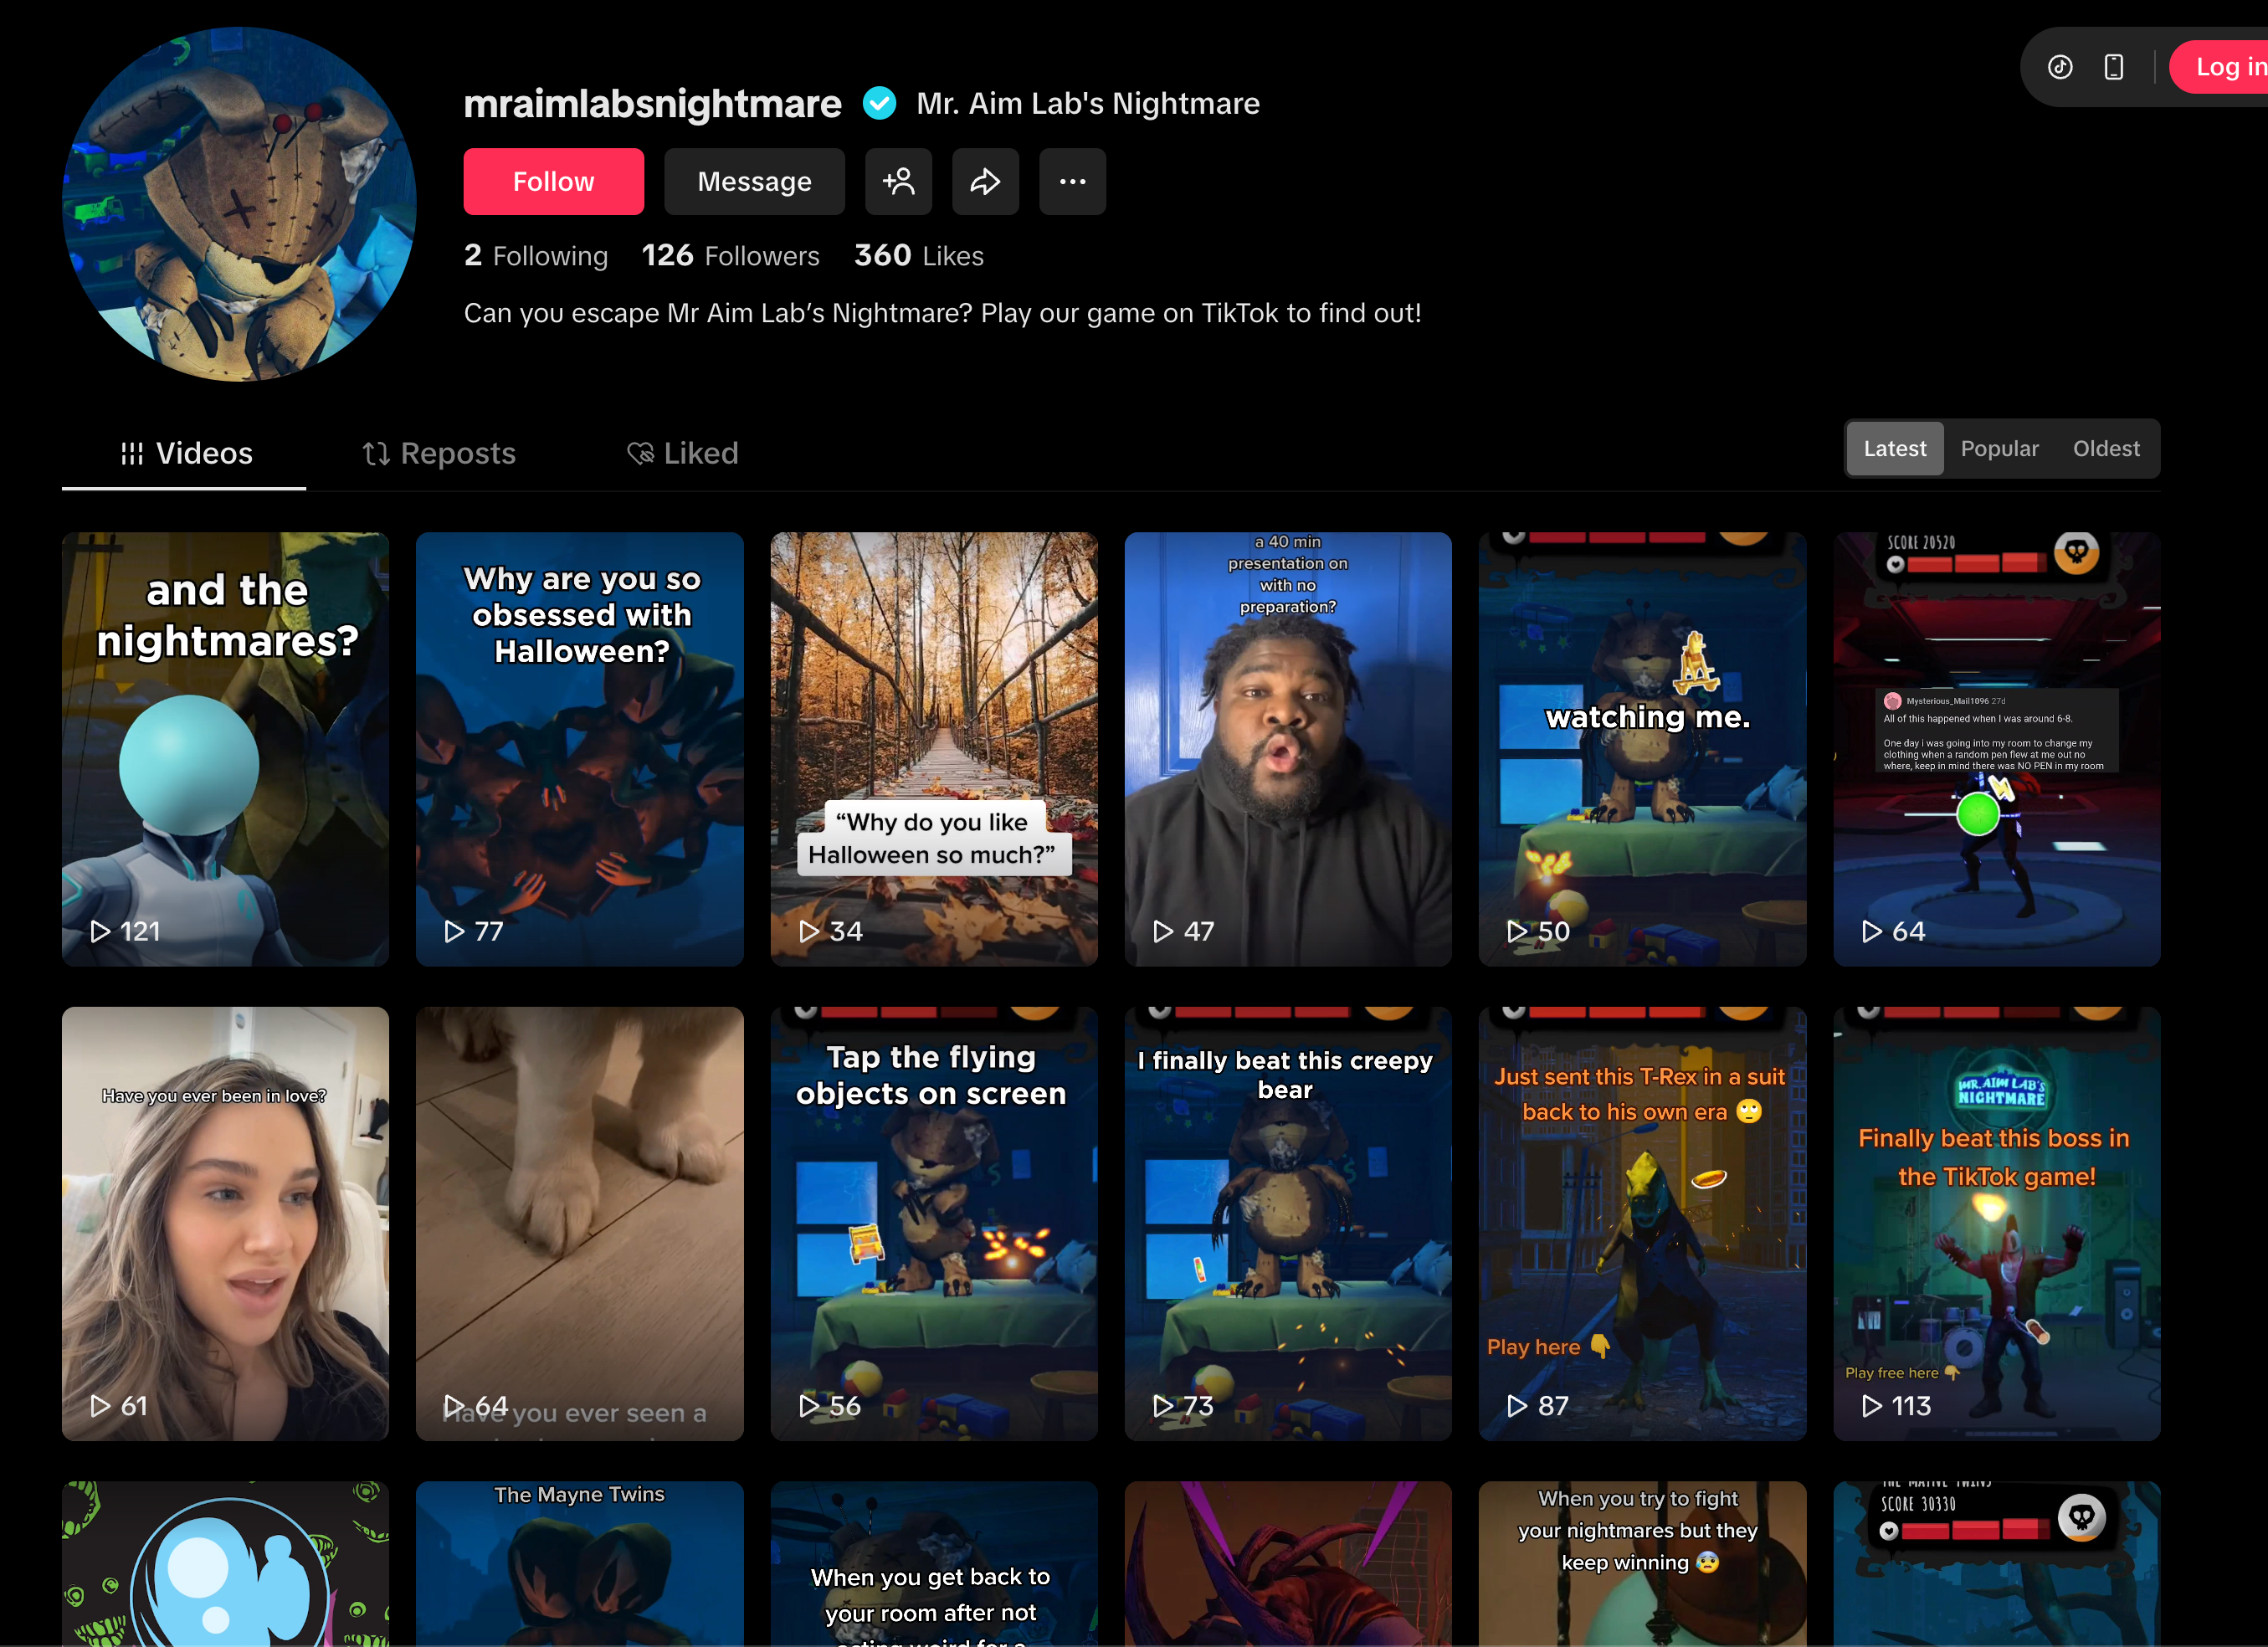Click the phone device icon in top bar
Image resolution: width=2268 pixels, height=1647 pixels.
2114,67
